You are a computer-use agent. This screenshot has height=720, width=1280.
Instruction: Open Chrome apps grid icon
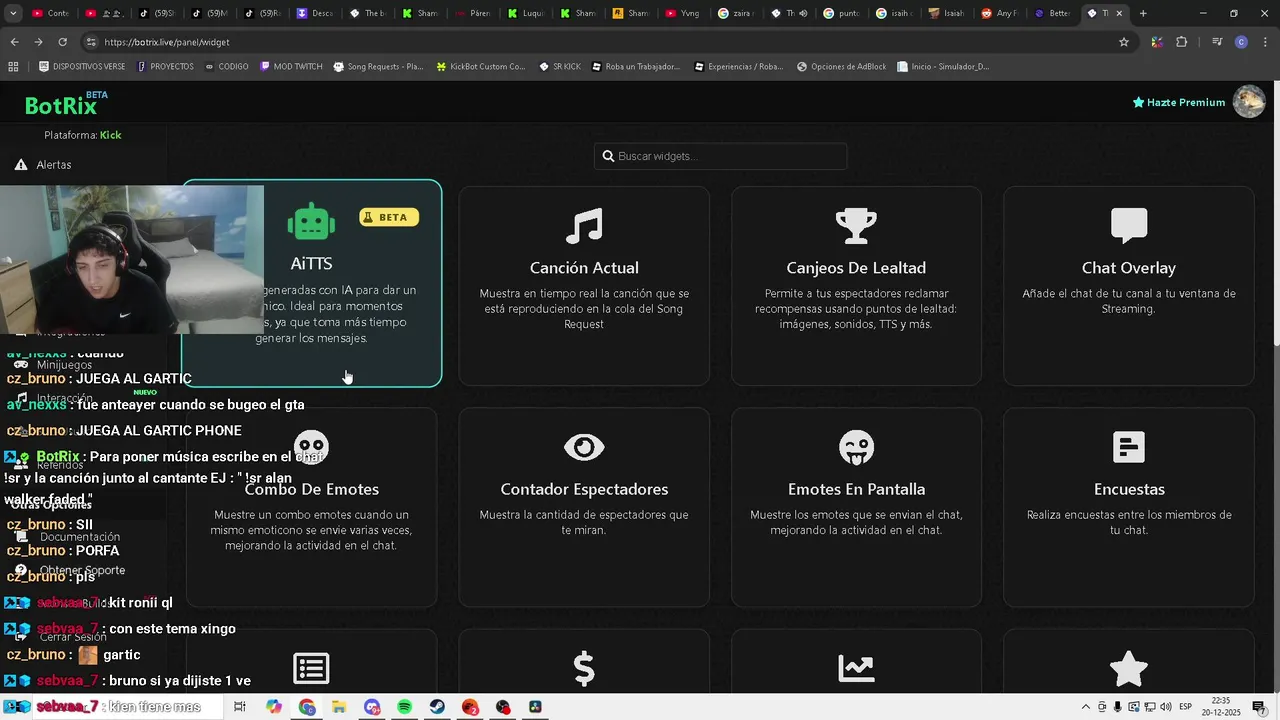click(x=13, y=67)
